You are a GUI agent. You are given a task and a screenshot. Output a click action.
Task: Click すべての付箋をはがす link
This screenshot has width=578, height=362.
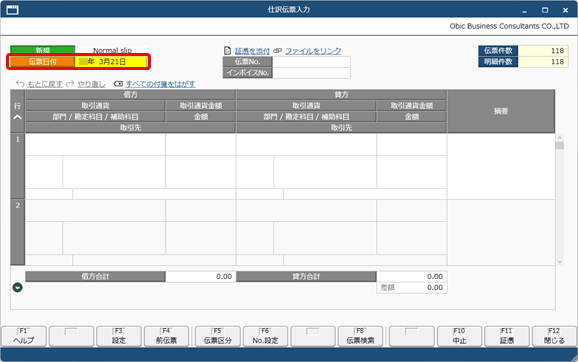pos(160,84)
